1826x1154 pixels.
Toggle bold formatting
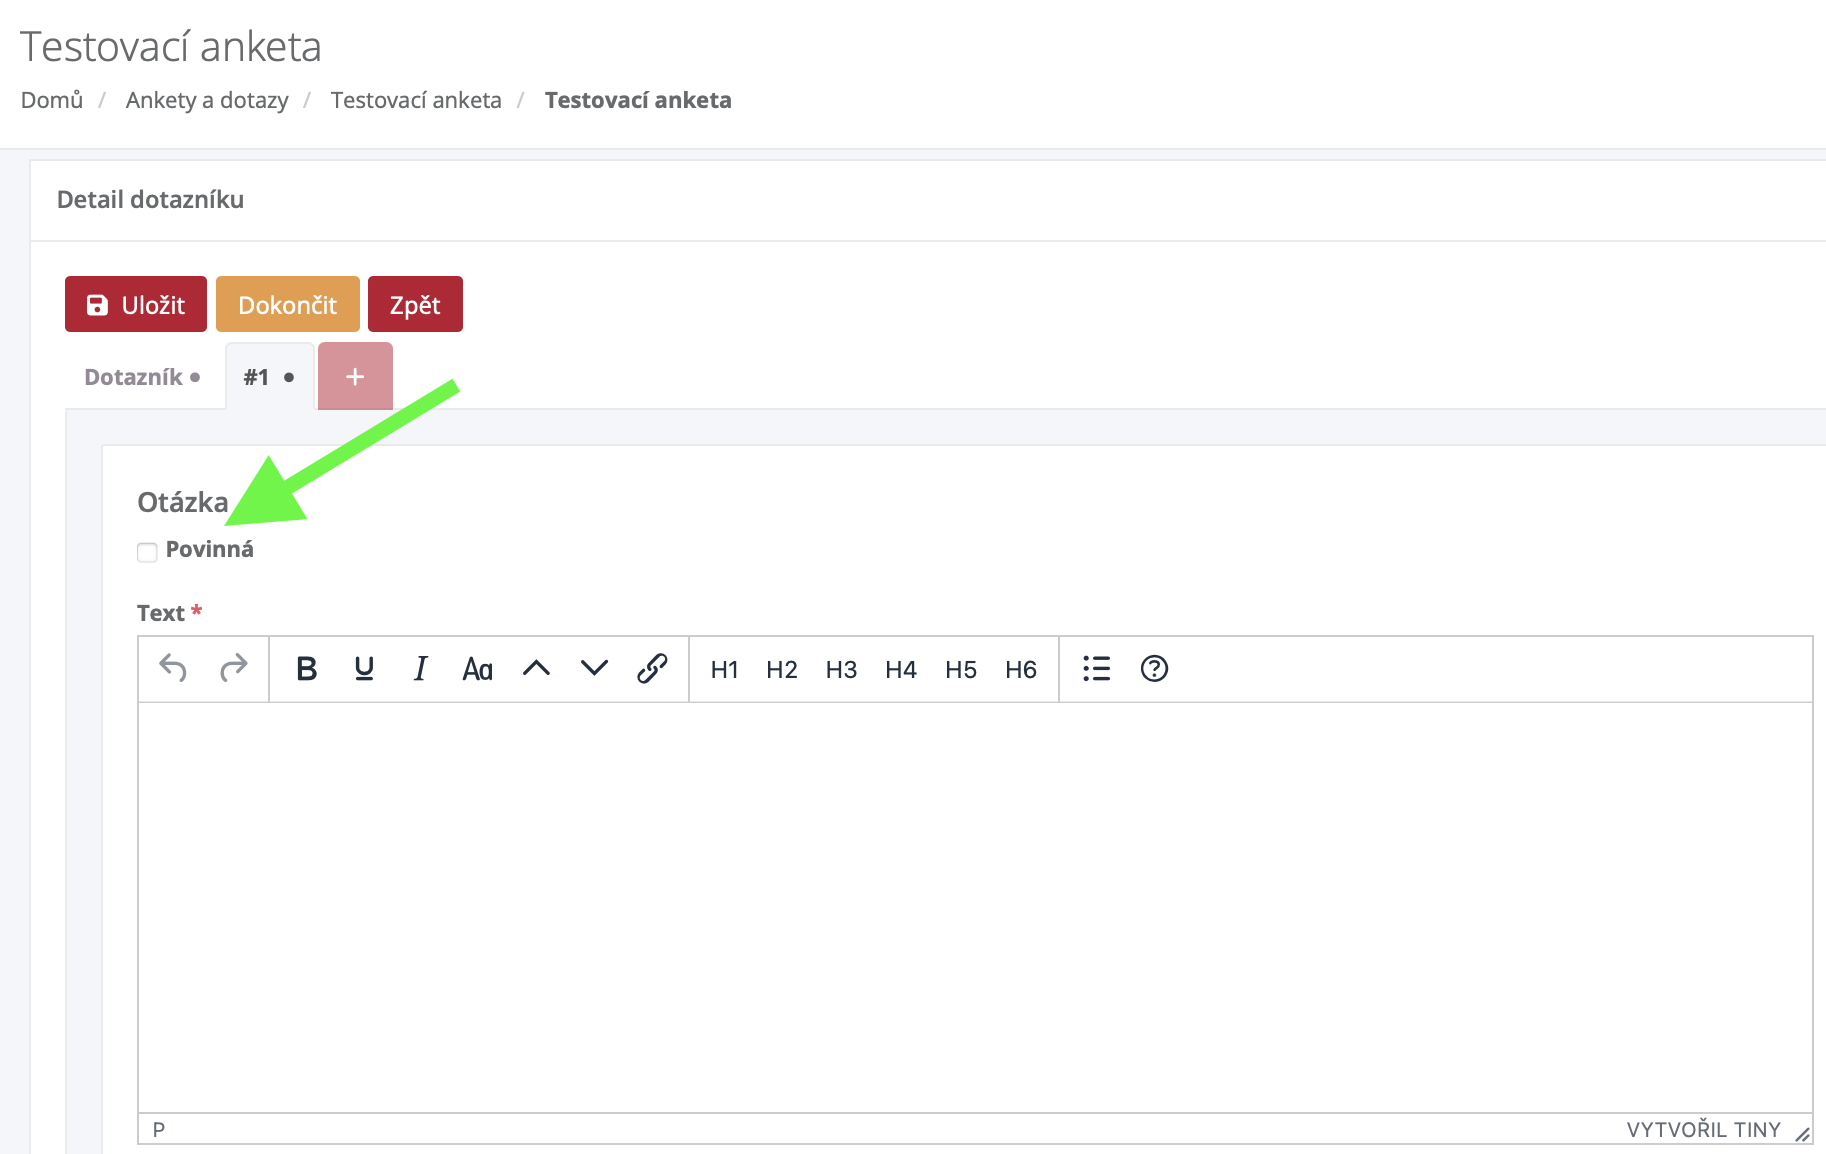coord(307,668)
